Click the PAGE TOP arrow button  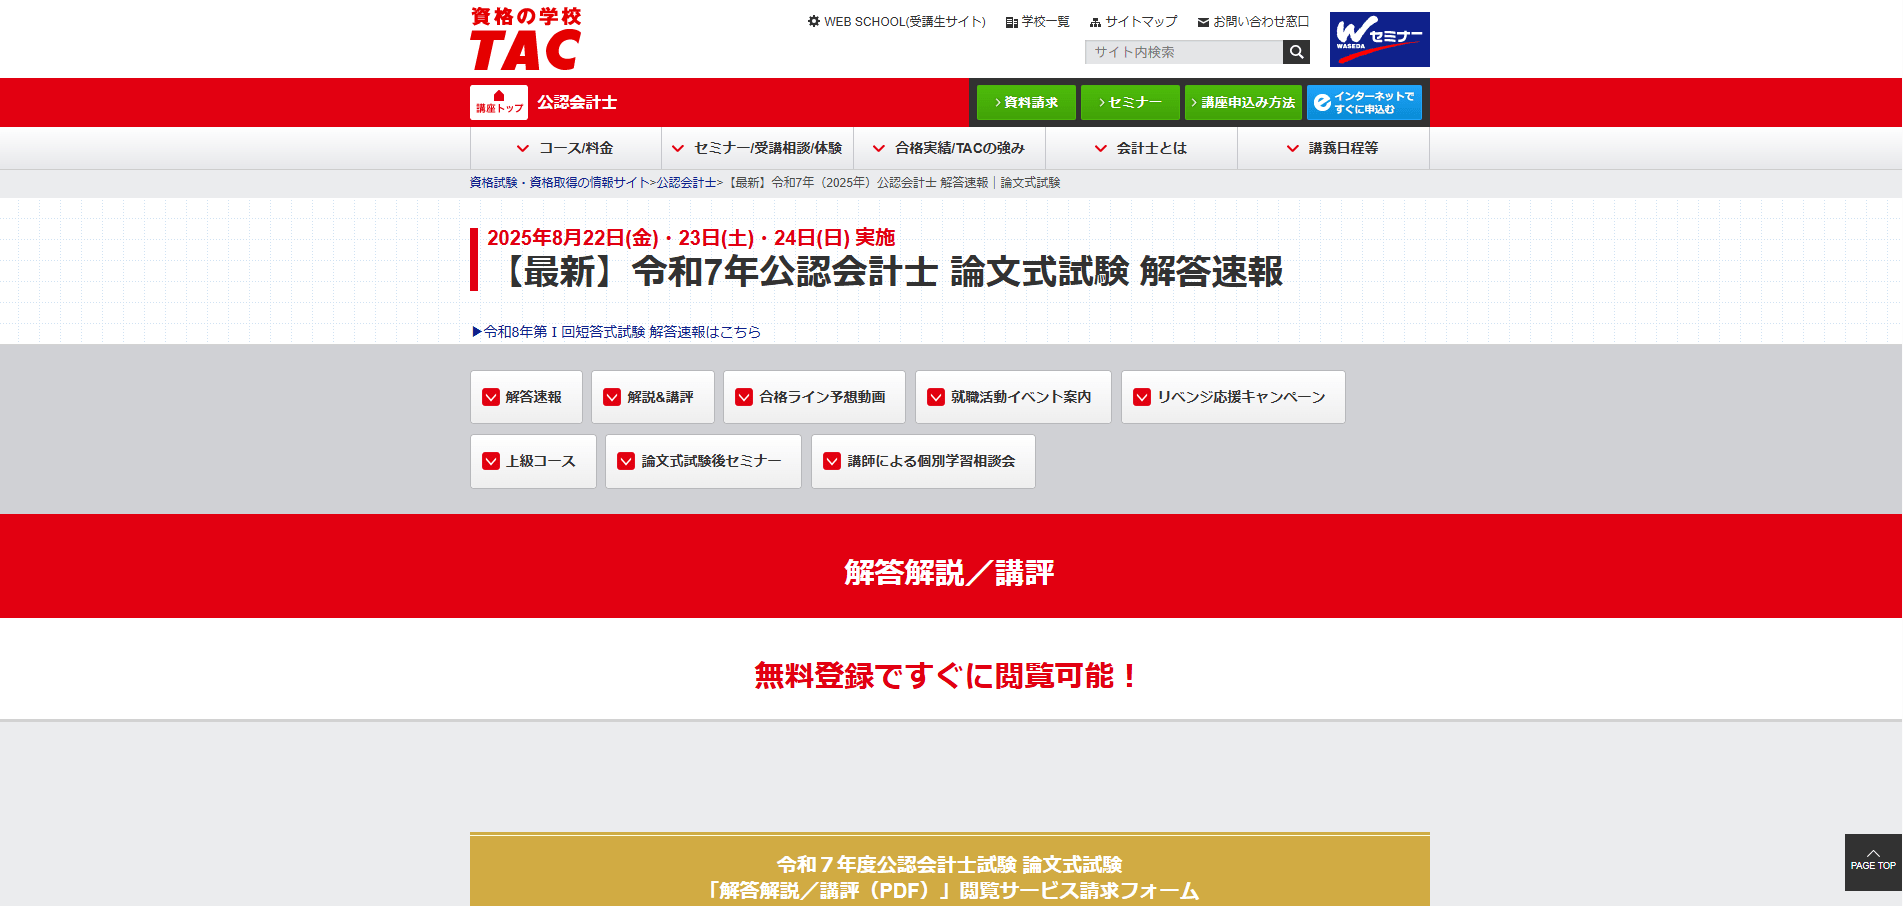tap(1872, 861)
